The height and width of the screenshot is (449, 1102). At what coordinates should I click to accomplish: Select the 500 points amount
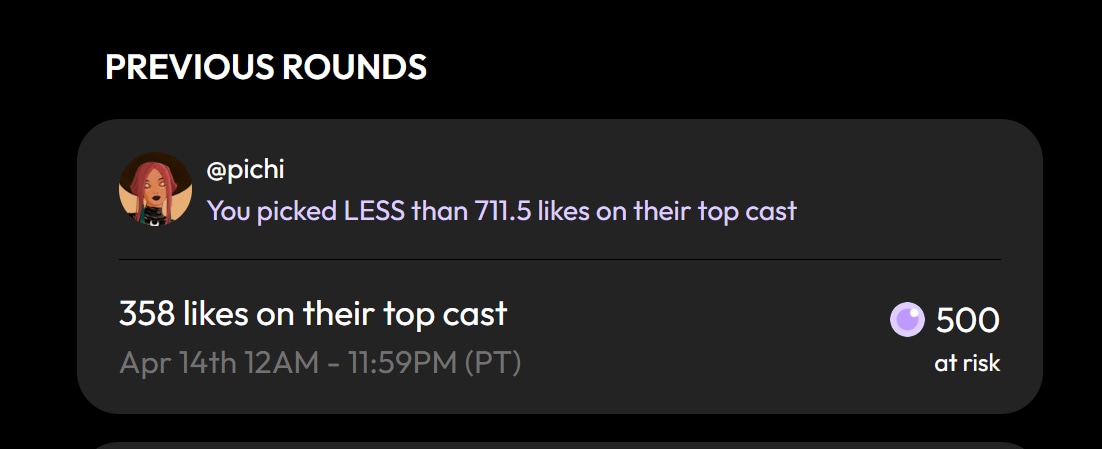tap(967, 320)
